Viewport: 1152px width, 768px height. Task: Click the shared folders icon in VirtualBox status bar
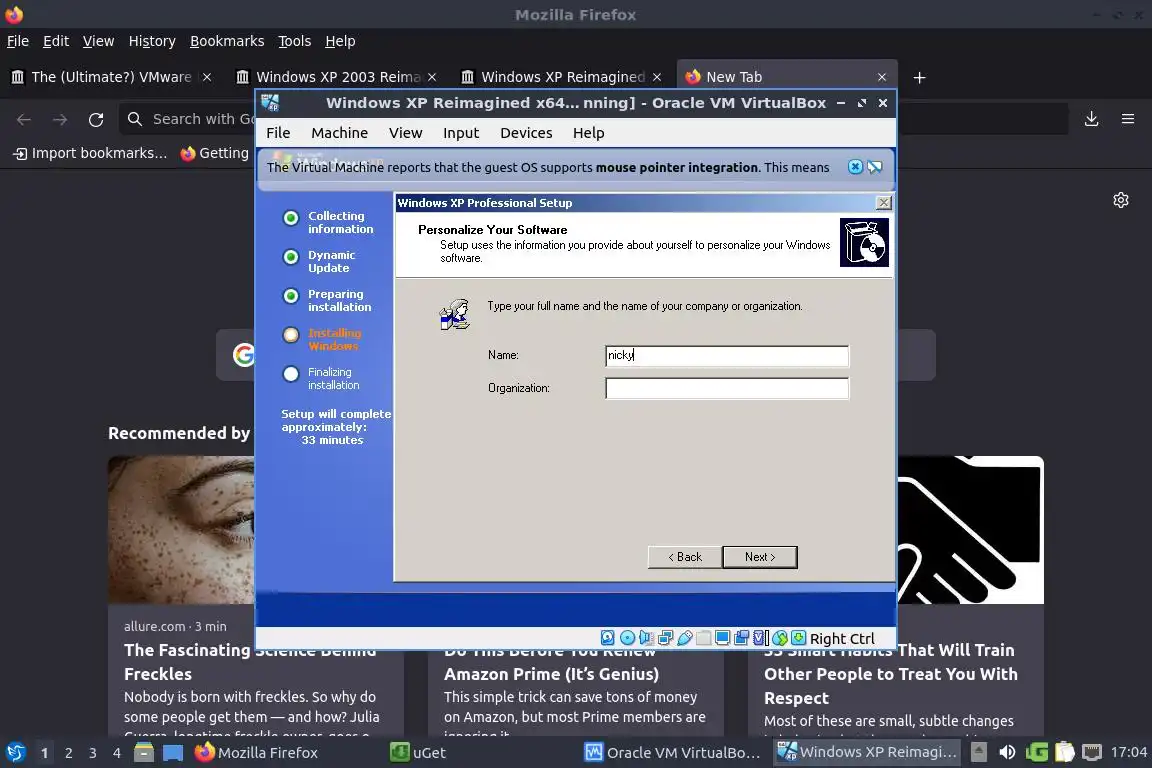(704, 638)
